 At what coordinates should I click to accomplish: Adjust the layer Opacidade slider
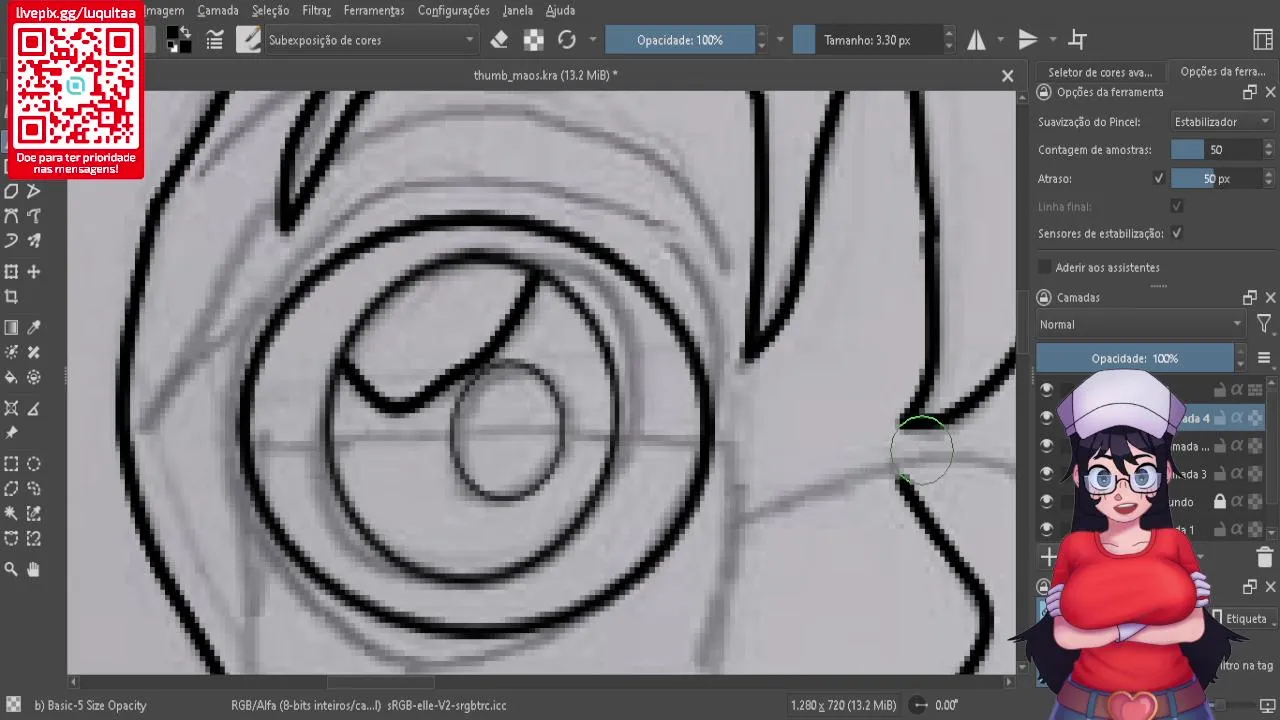coord(1135,358)
